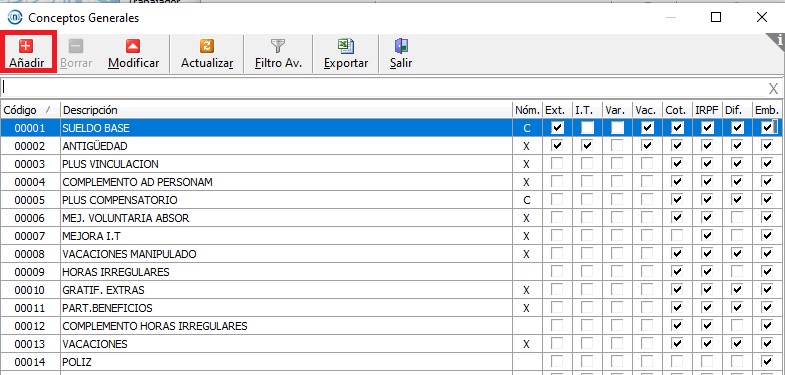The width and height of the screenshot is (785, 375).
Task: Click the Vac. column header
Action: (x=647, y=110)
